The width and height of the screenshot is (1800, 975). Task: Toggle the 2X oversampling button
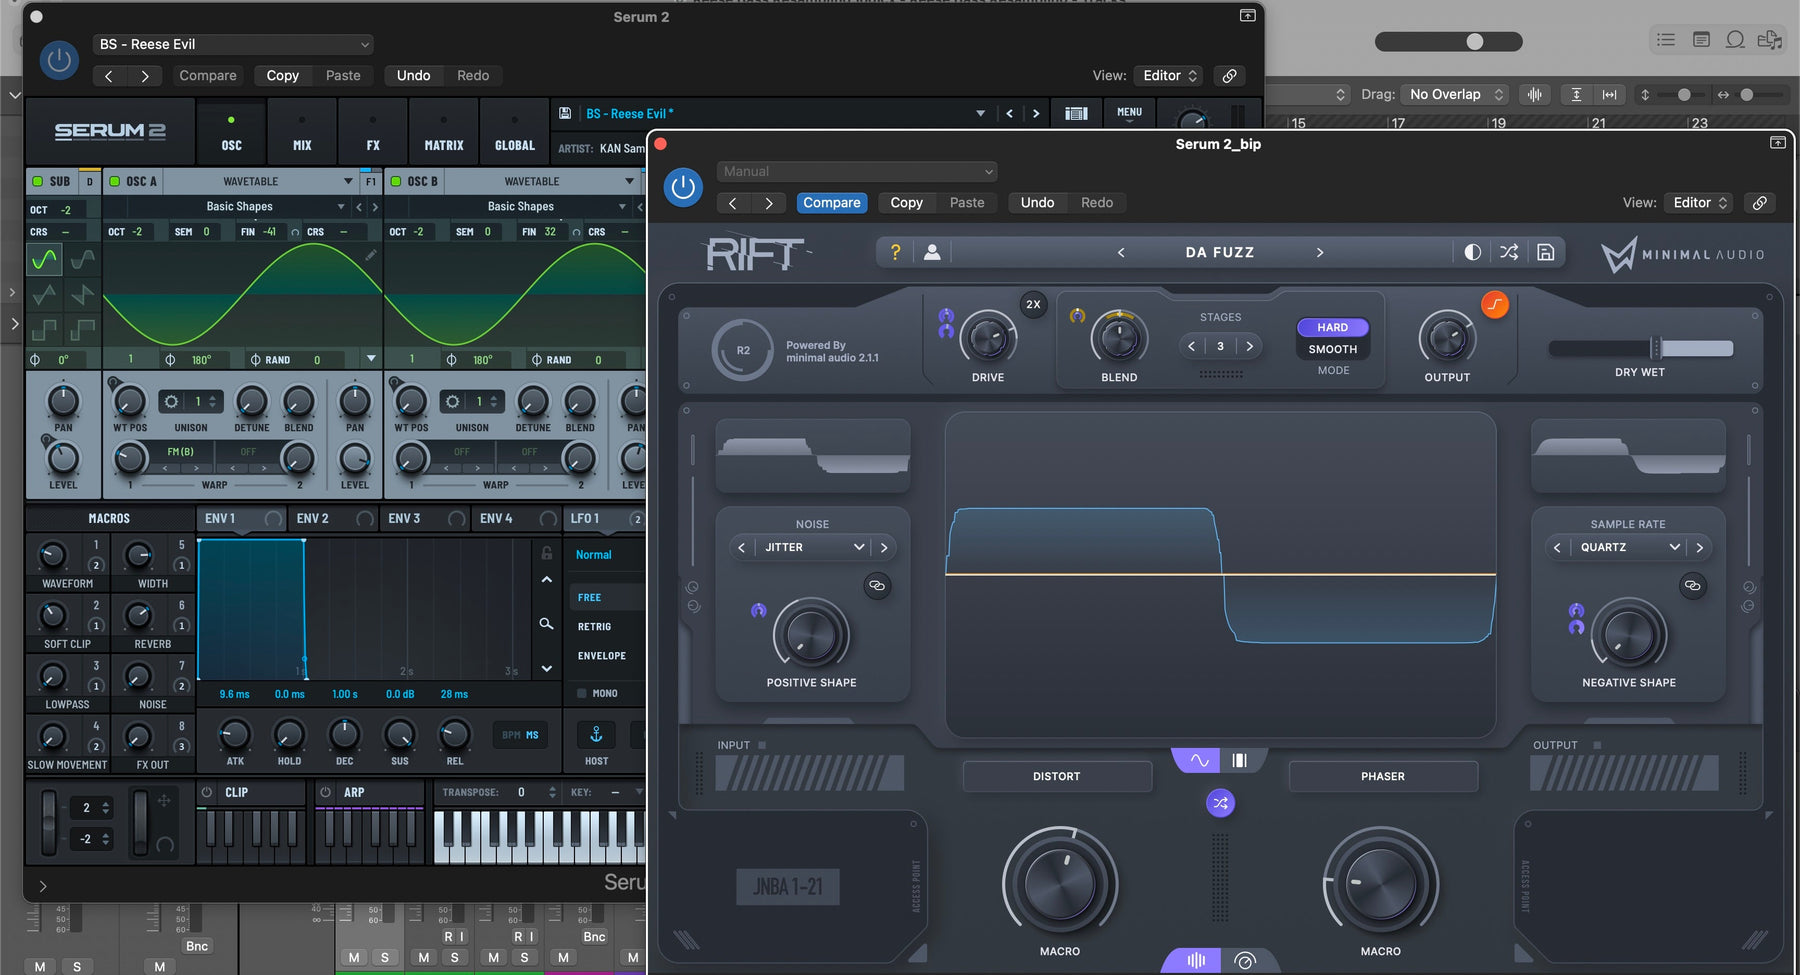pos(1033,304)
